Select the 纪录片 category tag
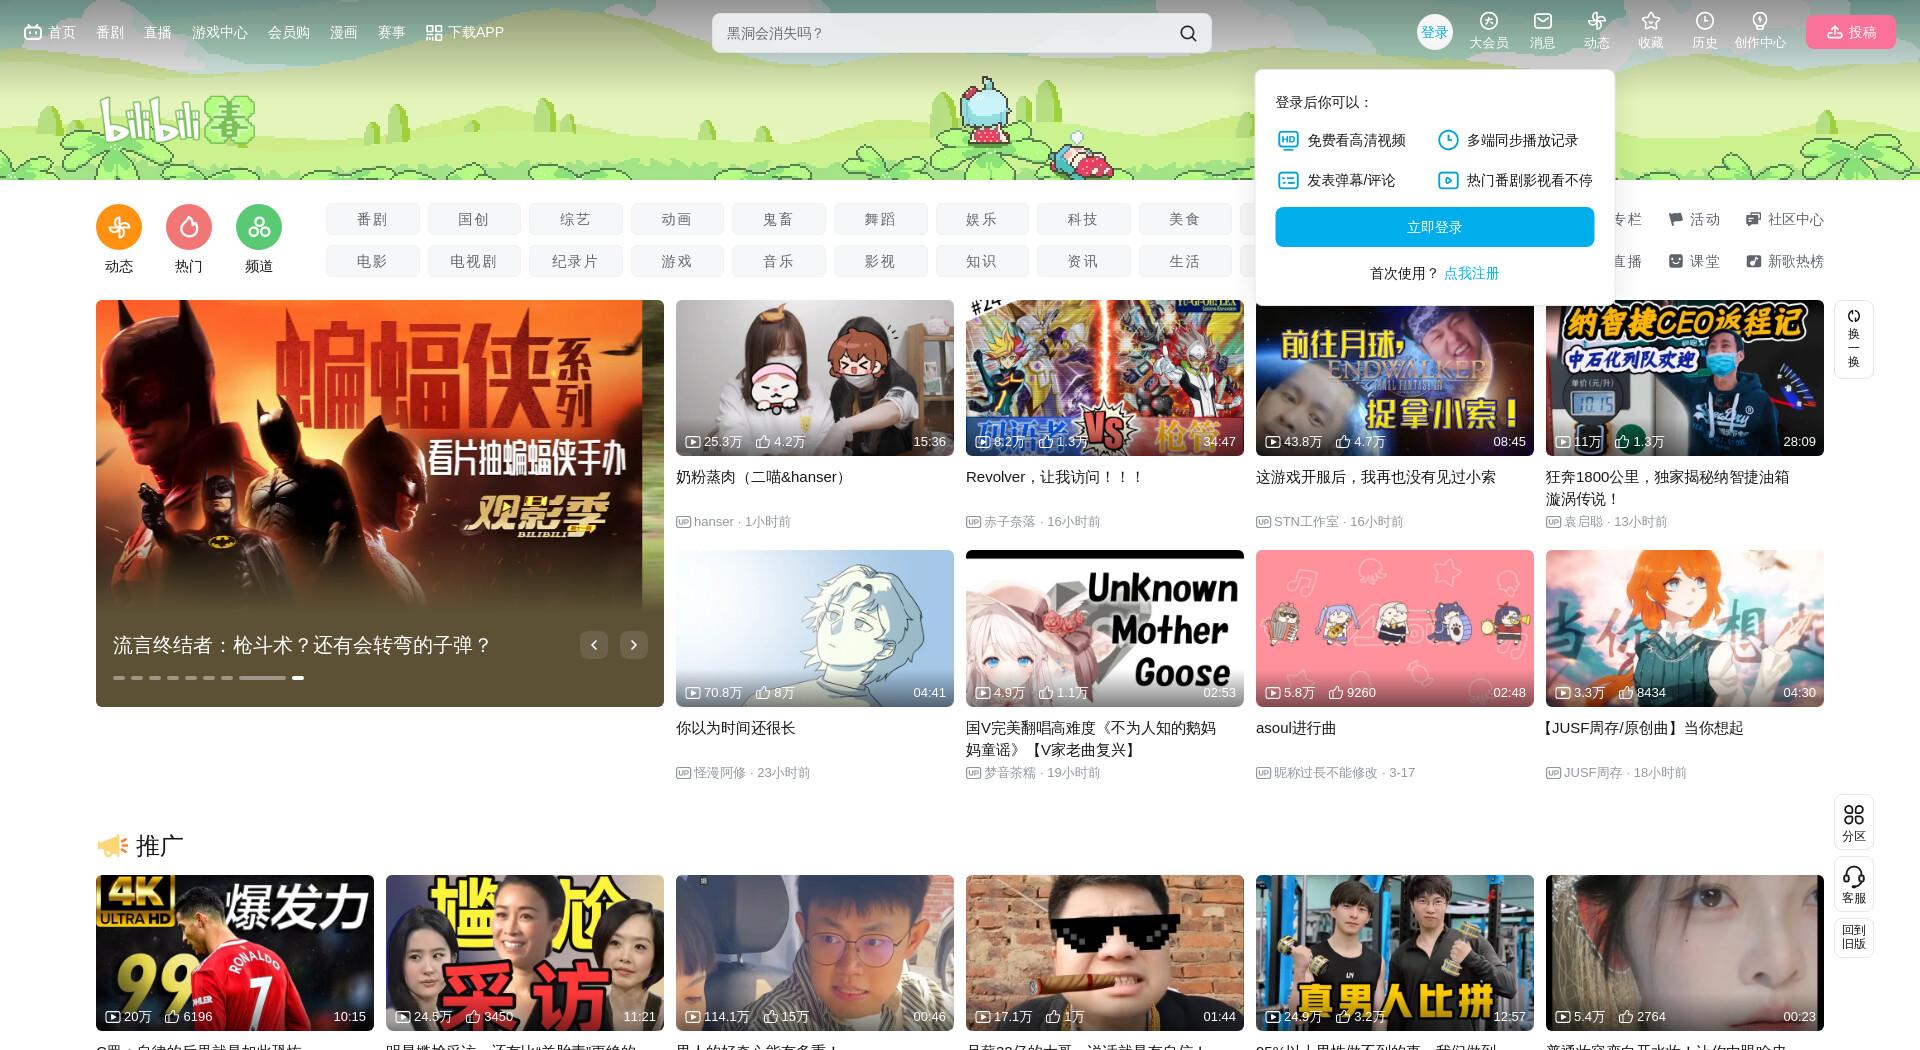1920x1050 pixels. tap(576, 261)
